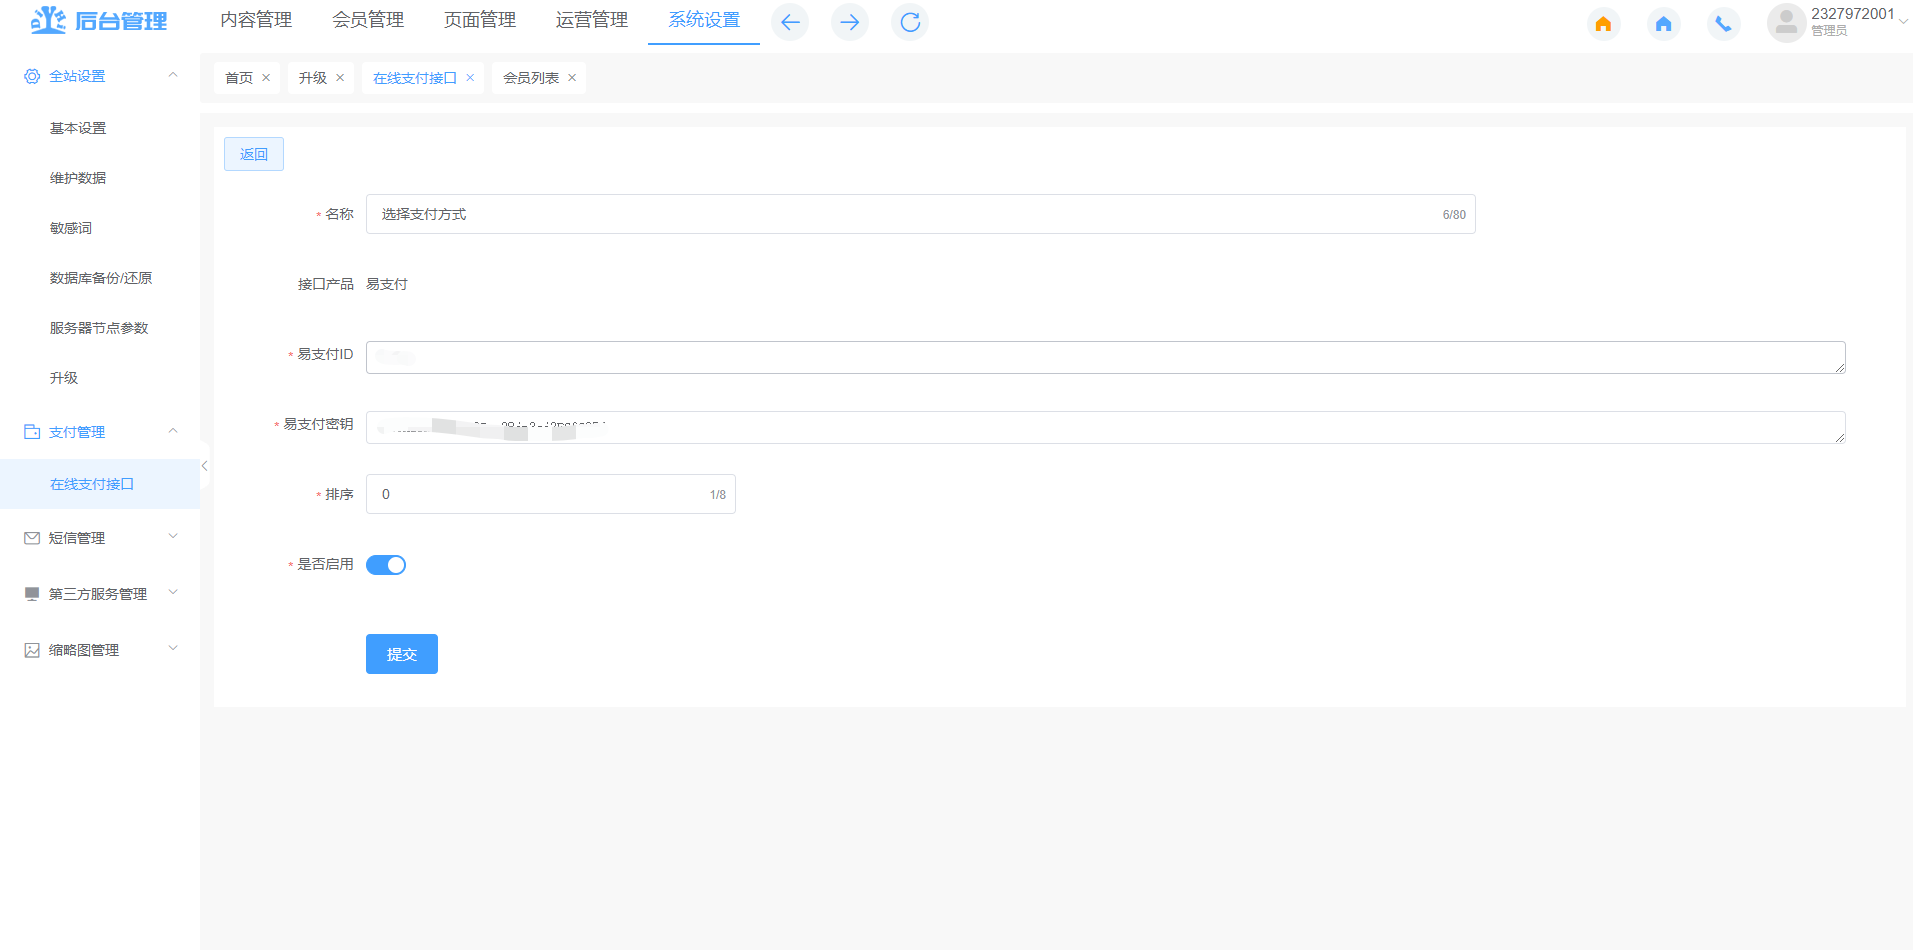Viewport: 1913px width, 950px height.
Task: Close the 会员列表 tab
Action: click(x=572, y=78)
